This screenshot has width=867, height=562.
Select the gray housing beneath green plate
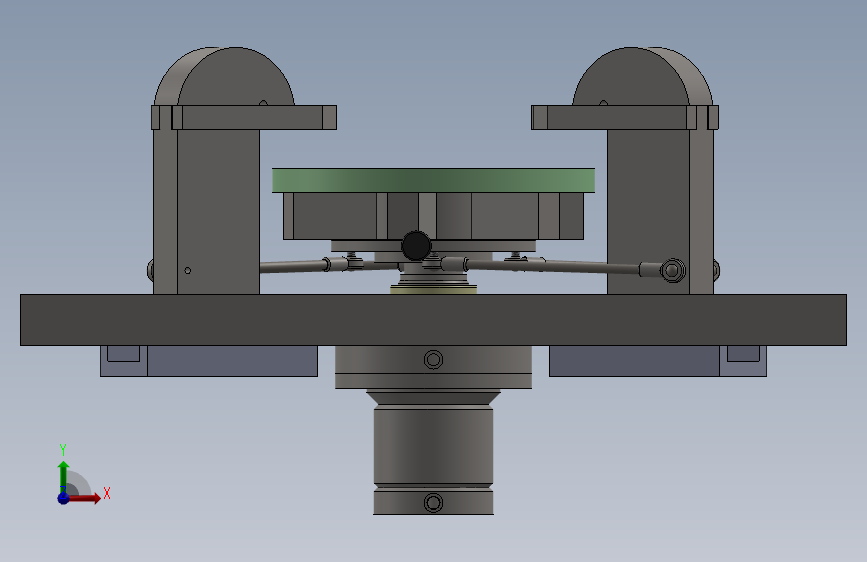pyautogui.click(x=433, y=216)
